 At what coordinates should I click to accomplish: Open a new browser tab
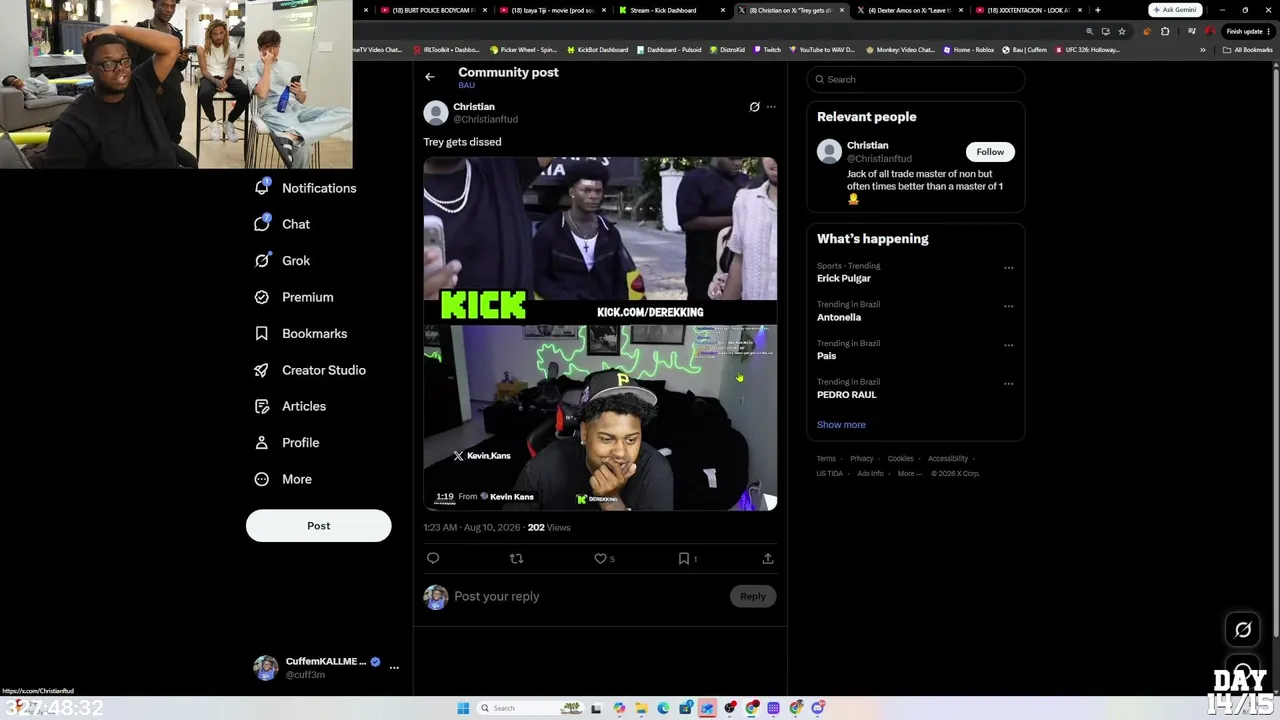coord(1097,10)
